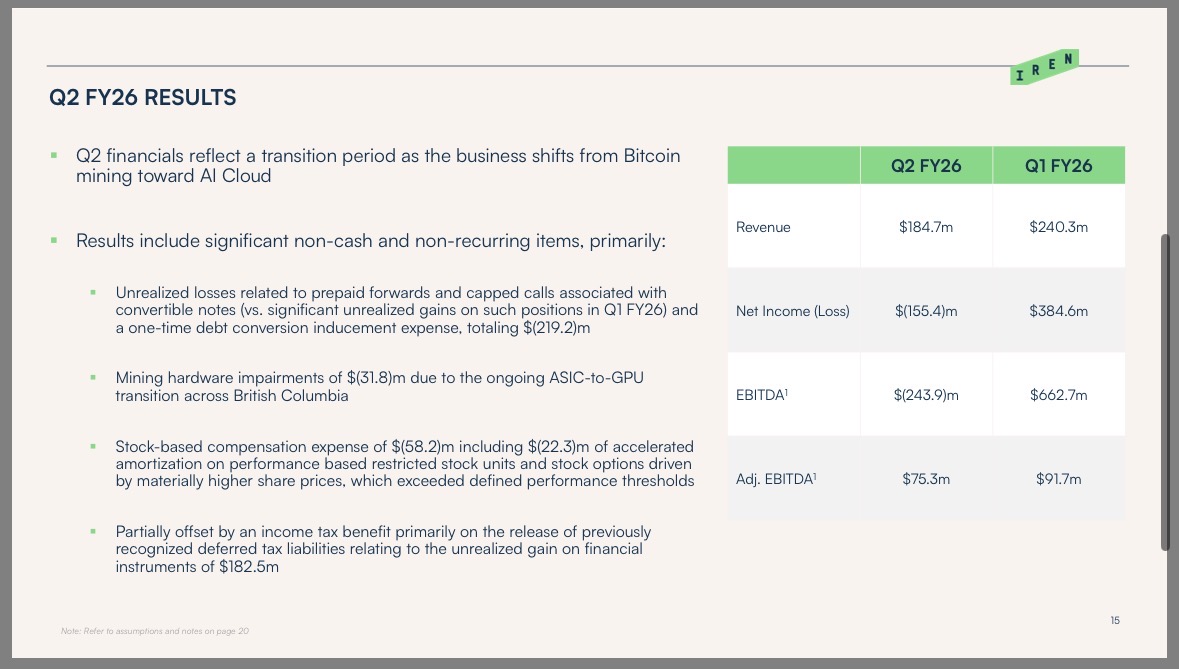The height and width of the screenshot is (669, 1179).
Task: Click the $91.7m Adj. EBITDA value
Action: click(x=1058, y=479)
